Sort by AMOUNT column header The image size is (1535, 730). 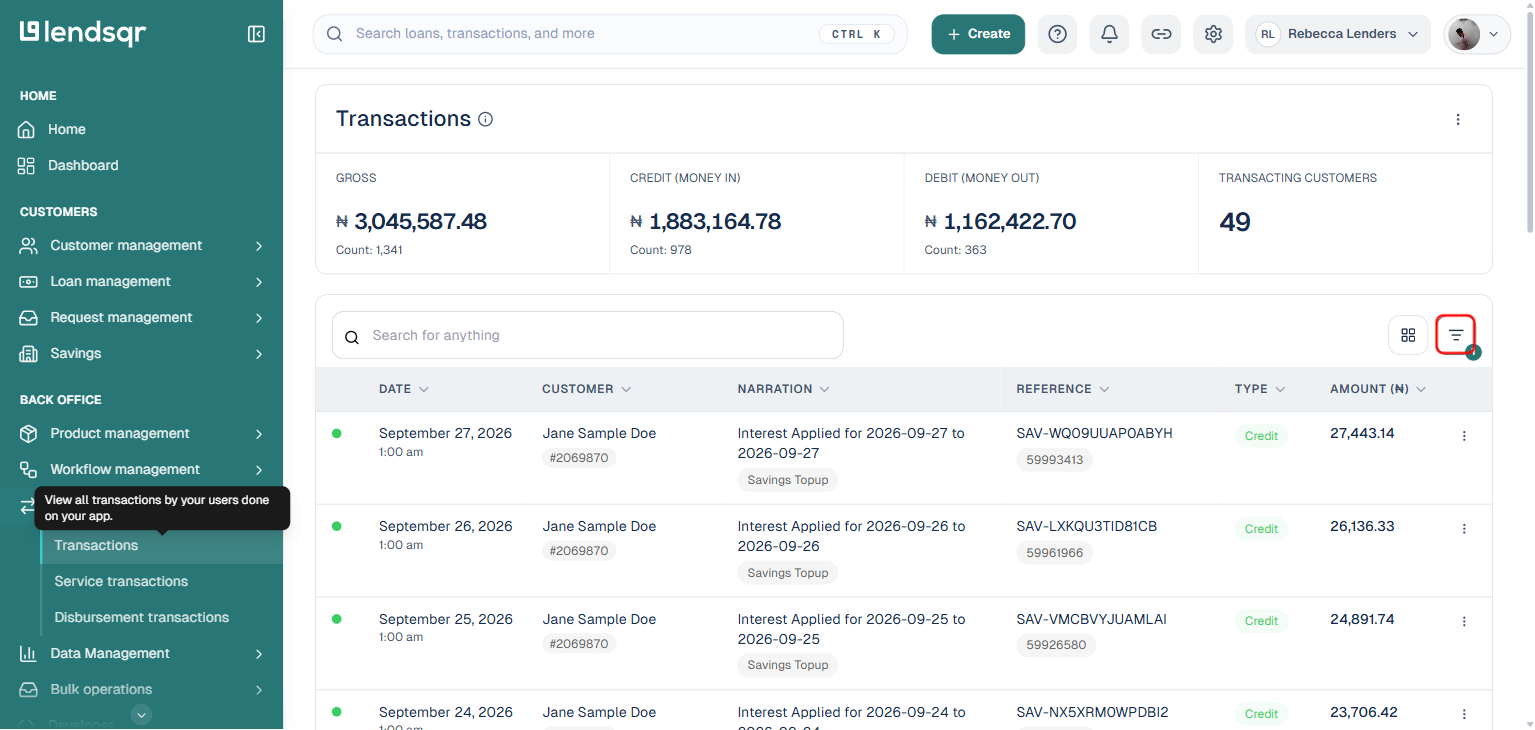(1378, 389)
